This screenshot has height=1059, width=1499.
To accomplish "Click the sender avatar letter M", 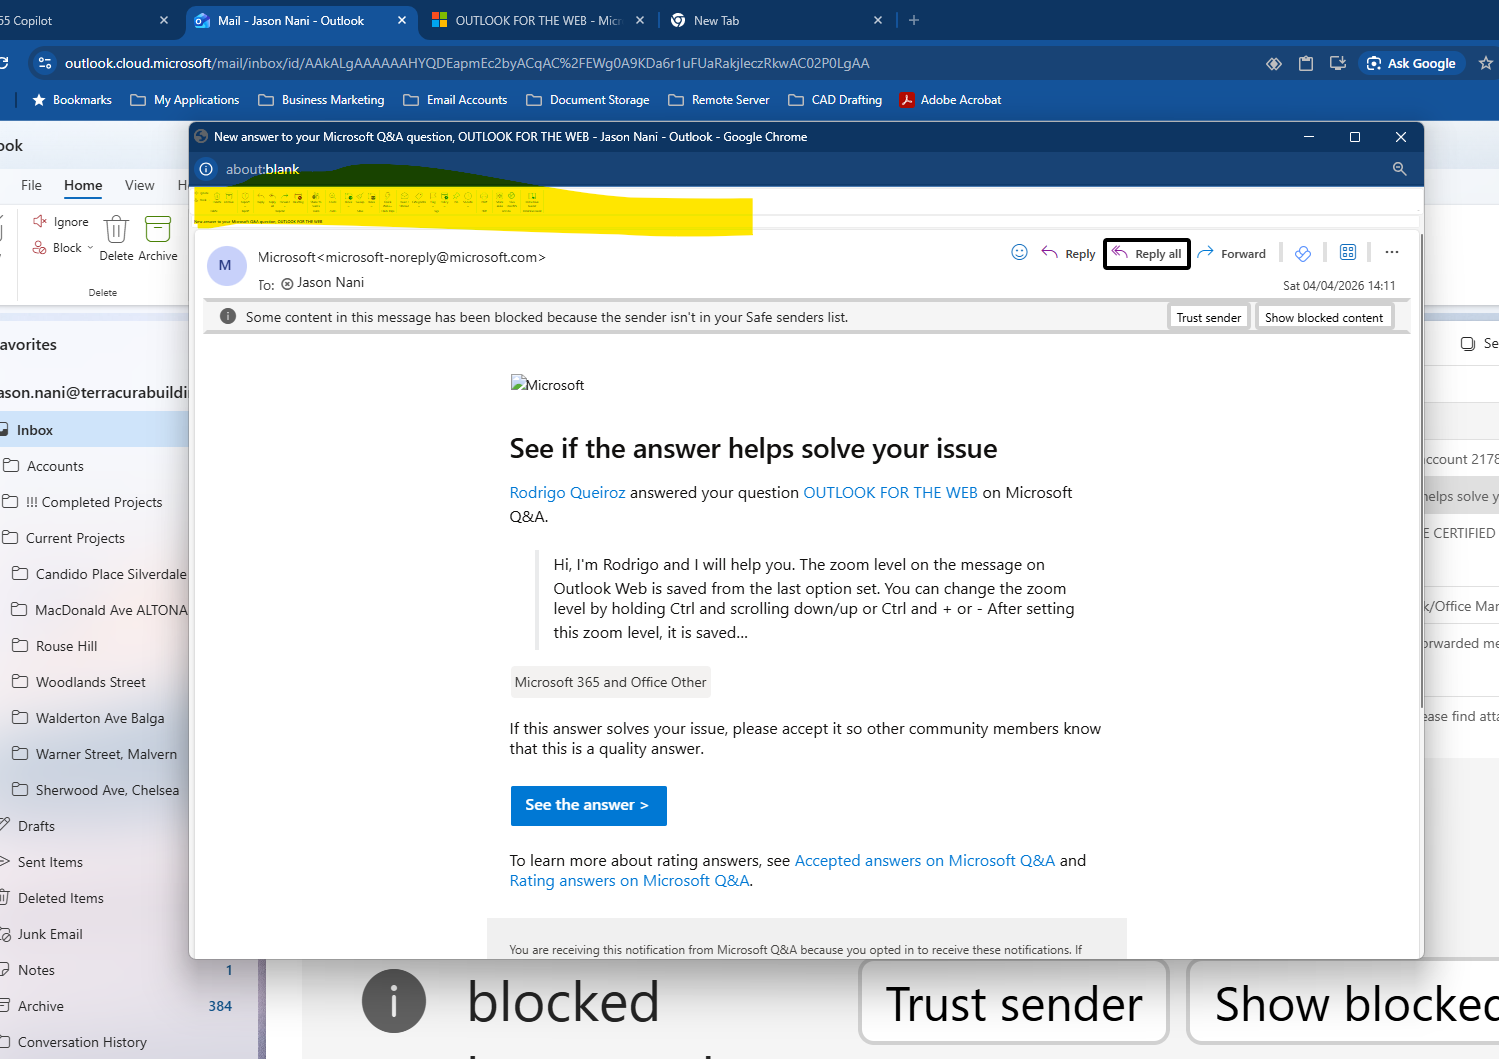I will point(226,266).
